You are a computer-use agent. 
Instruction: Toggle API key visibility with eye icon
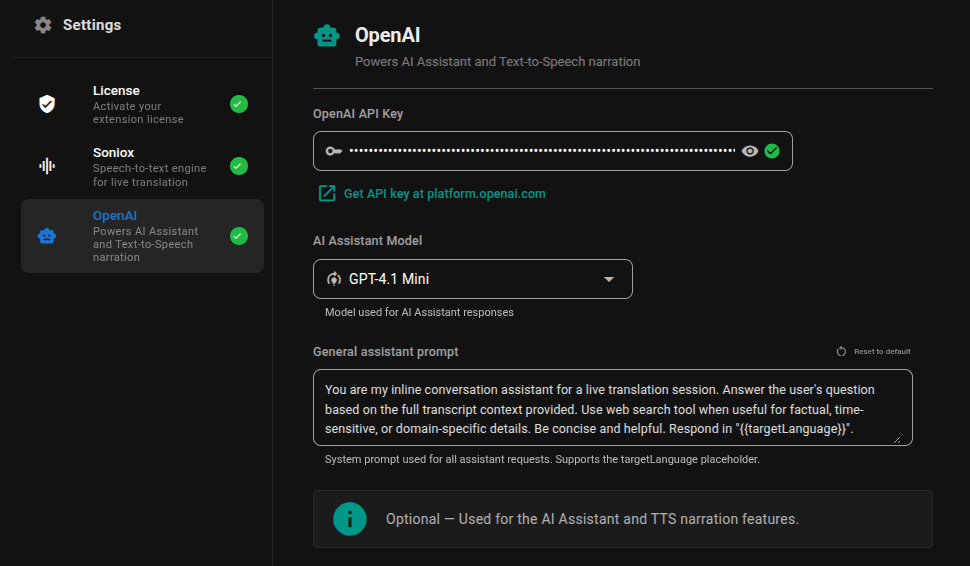pyautogui.click(x=750, y=151)
